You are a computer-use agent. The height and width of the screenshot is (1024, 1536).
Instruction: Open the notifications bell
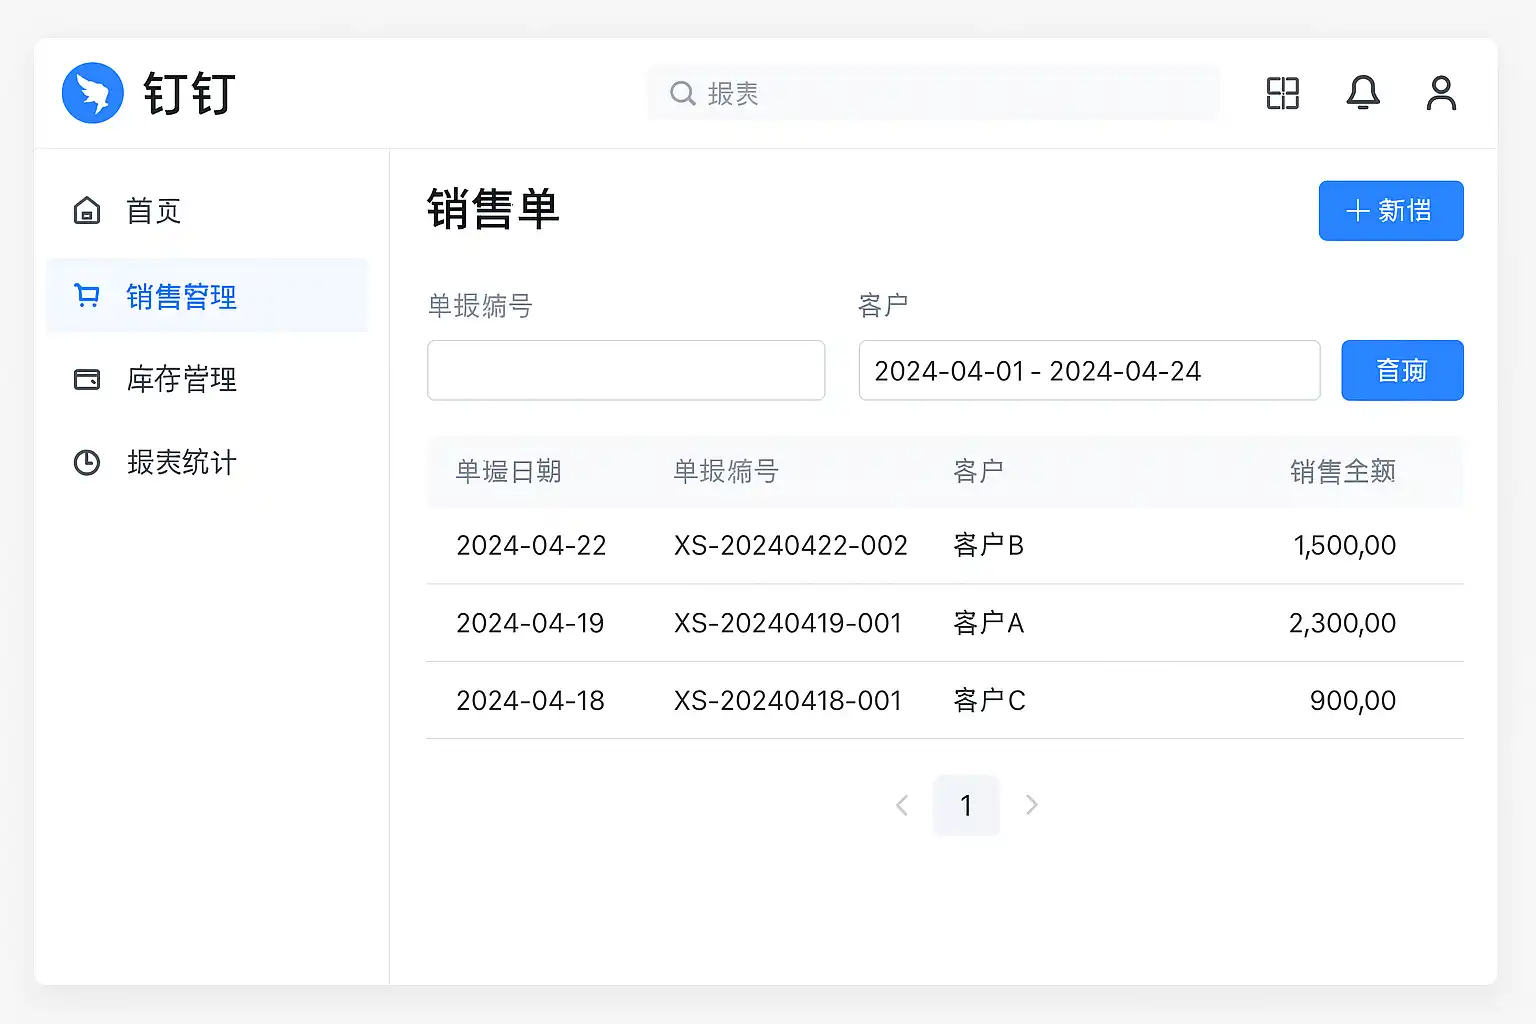click(x=1362, y=93)
